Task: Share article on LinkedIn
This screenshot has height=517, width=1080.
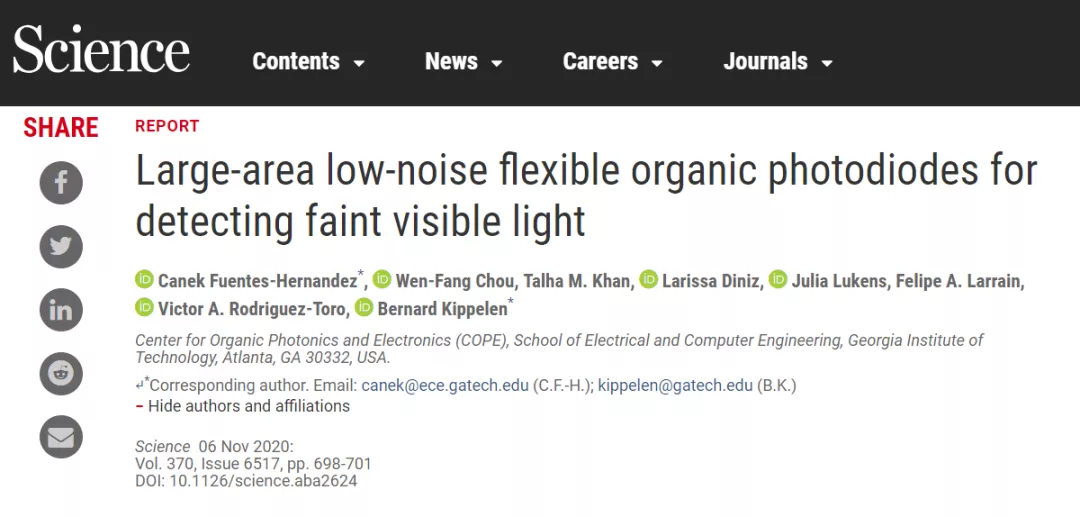Action: [x=61, y=310]
